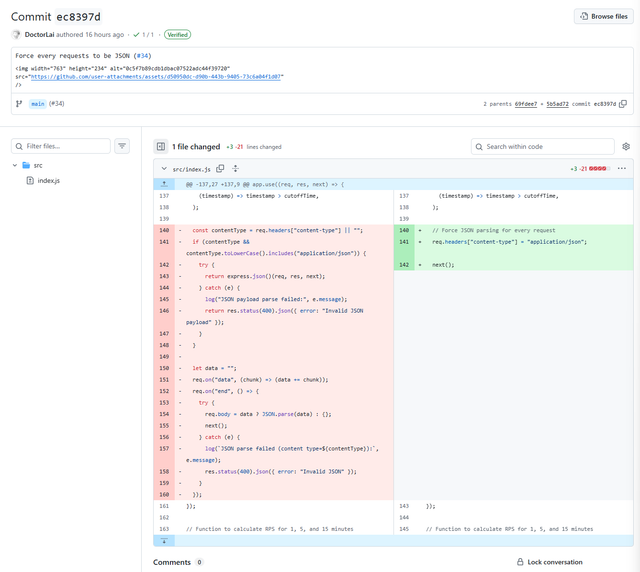Toggle the file tree side panel
640x572 pixels.
(x=161, y=147)
